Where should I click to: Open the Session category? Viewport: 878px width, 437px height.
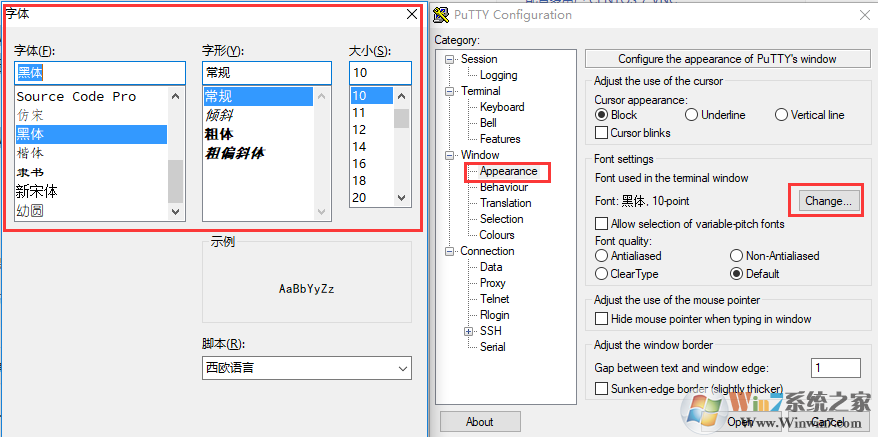479,59
